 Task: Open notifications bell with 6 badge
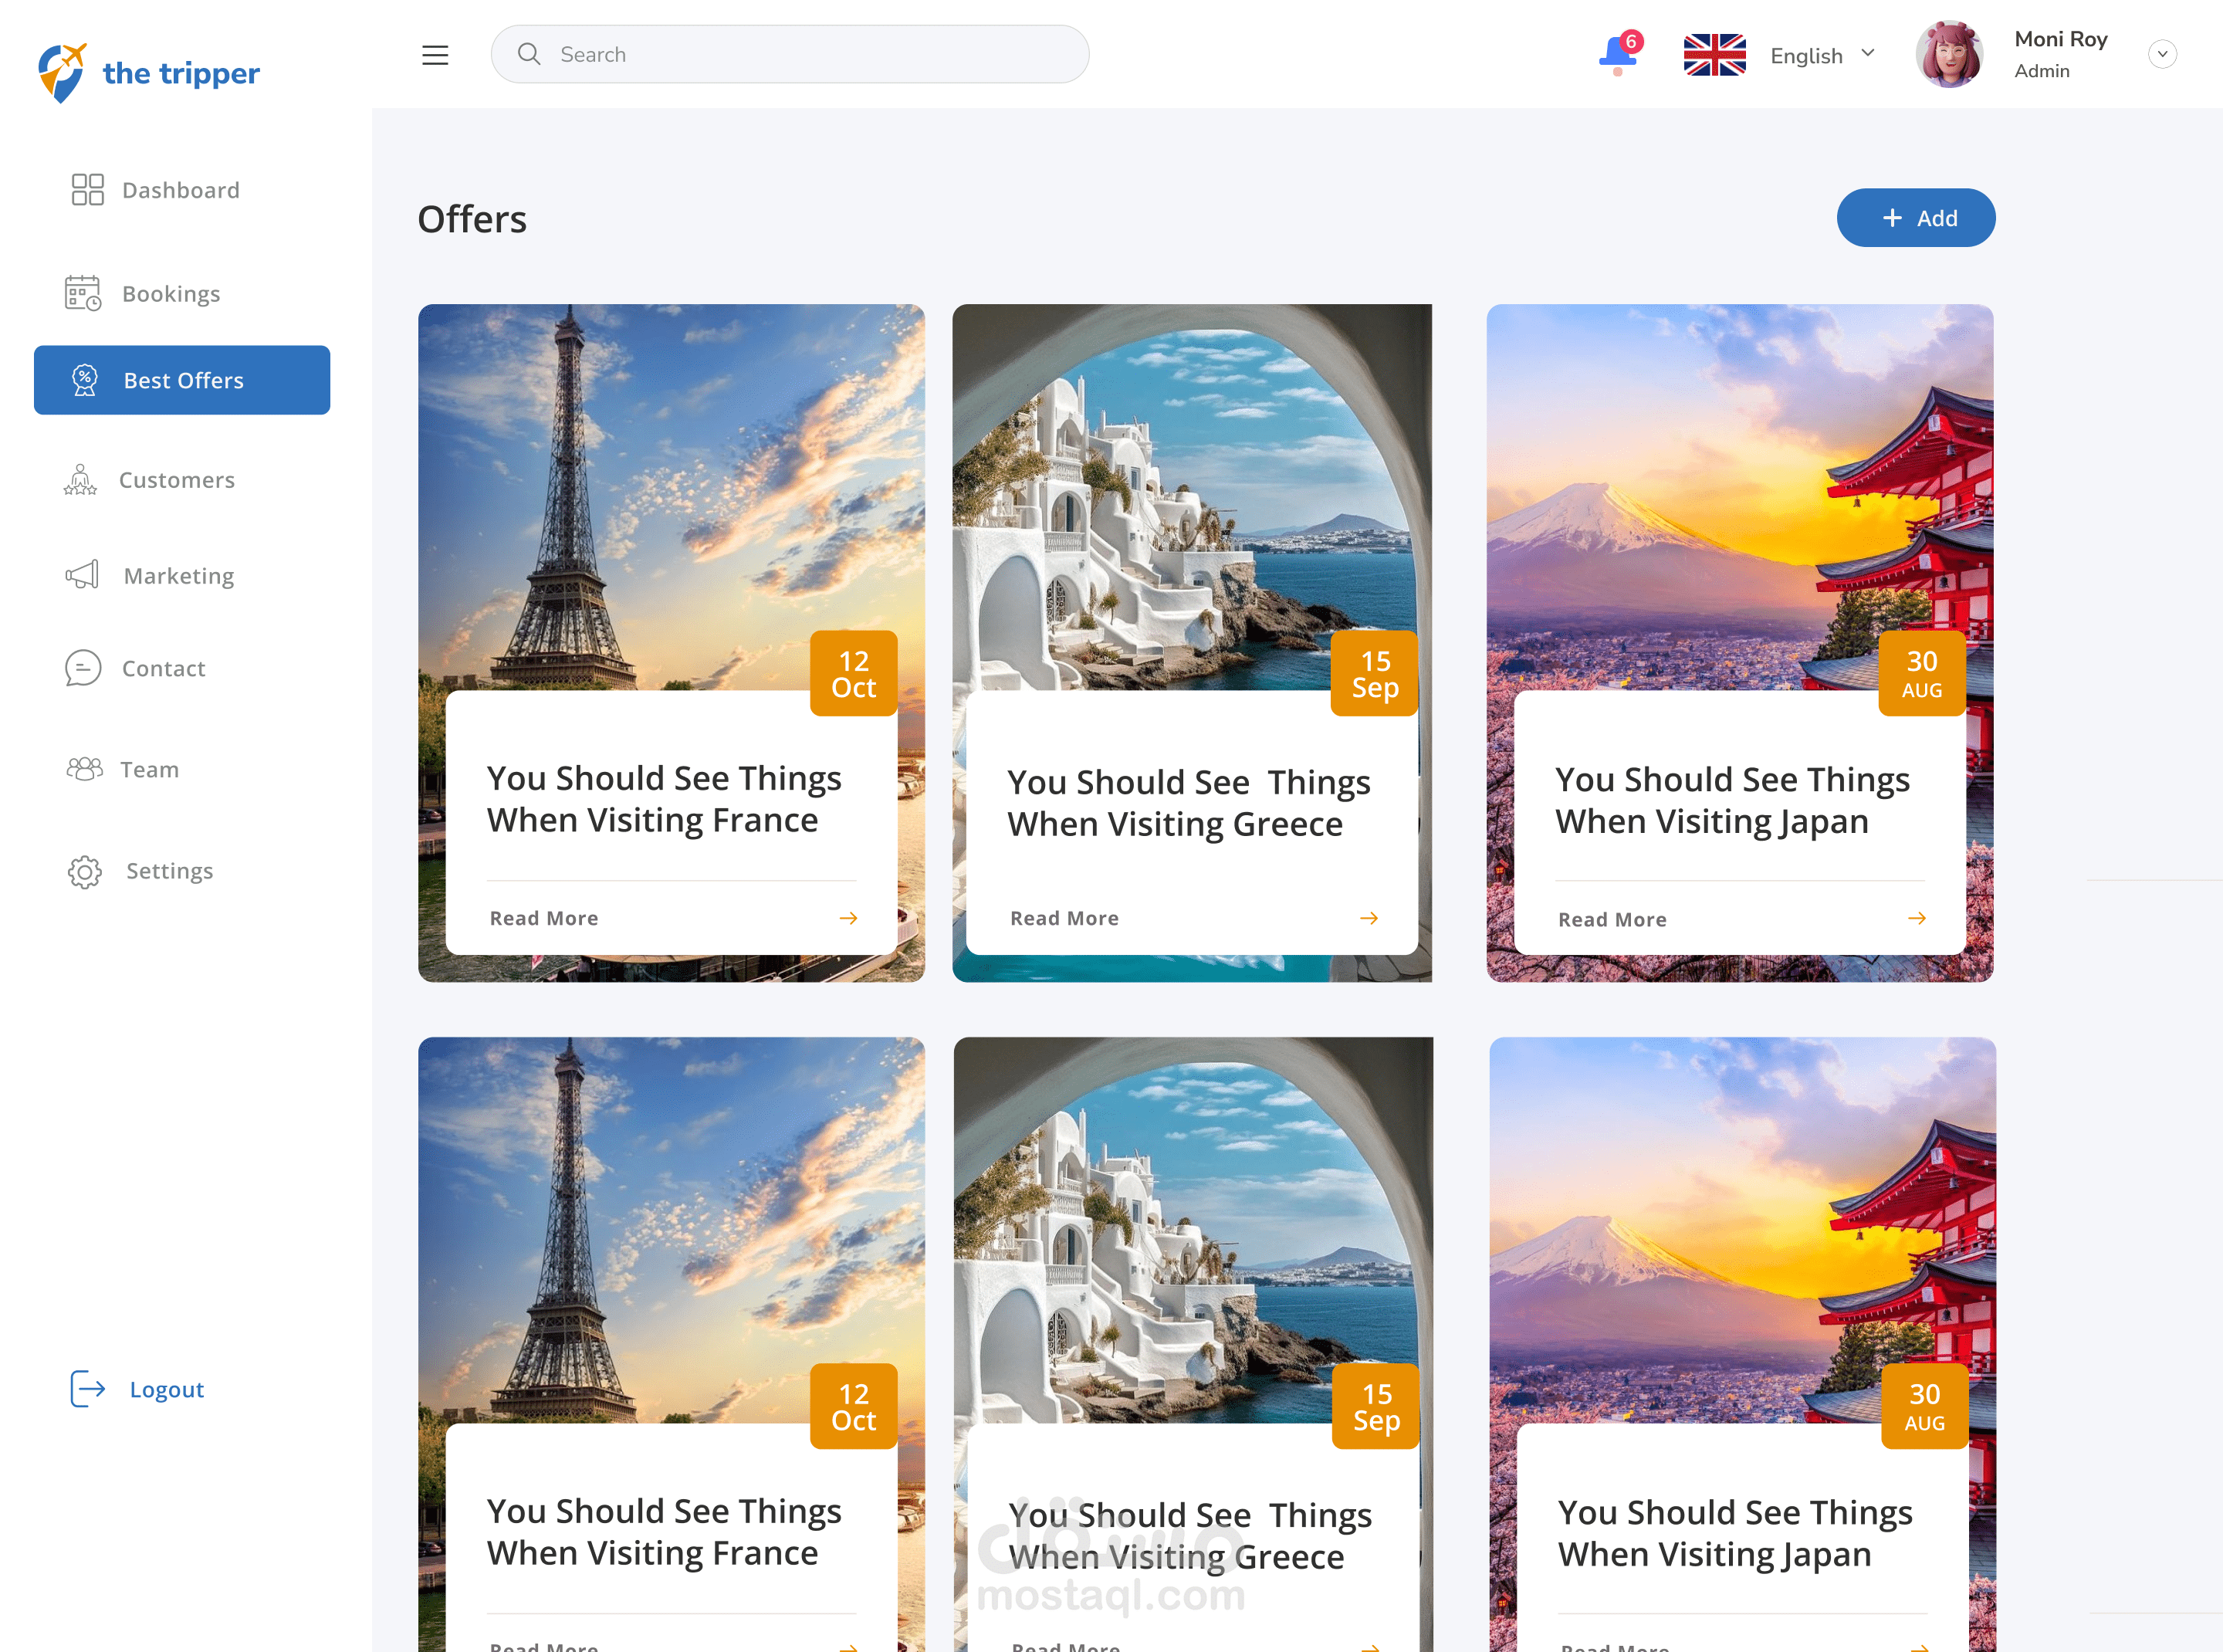(x=1618, y=53)
